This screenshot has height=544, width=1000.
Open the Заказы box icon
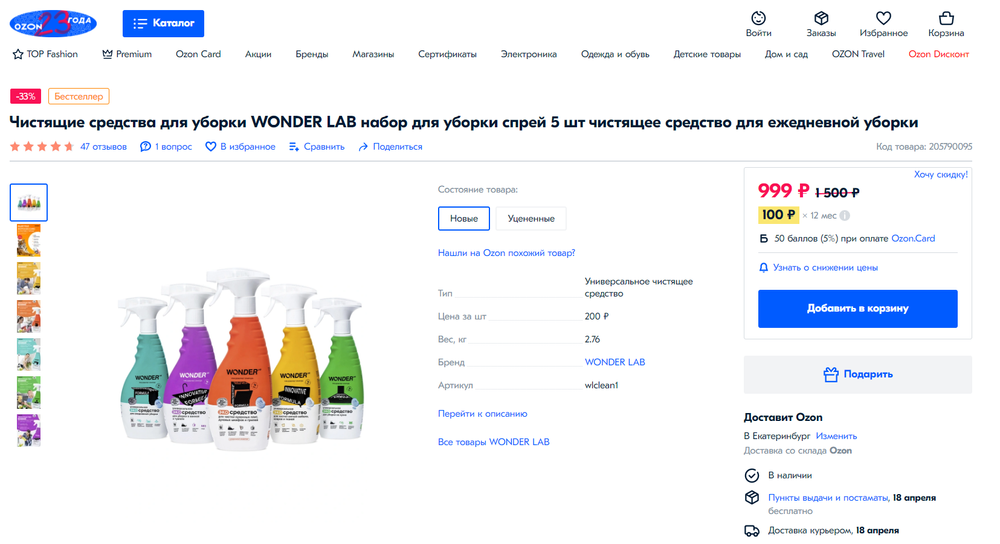click(x=821, y=18)
